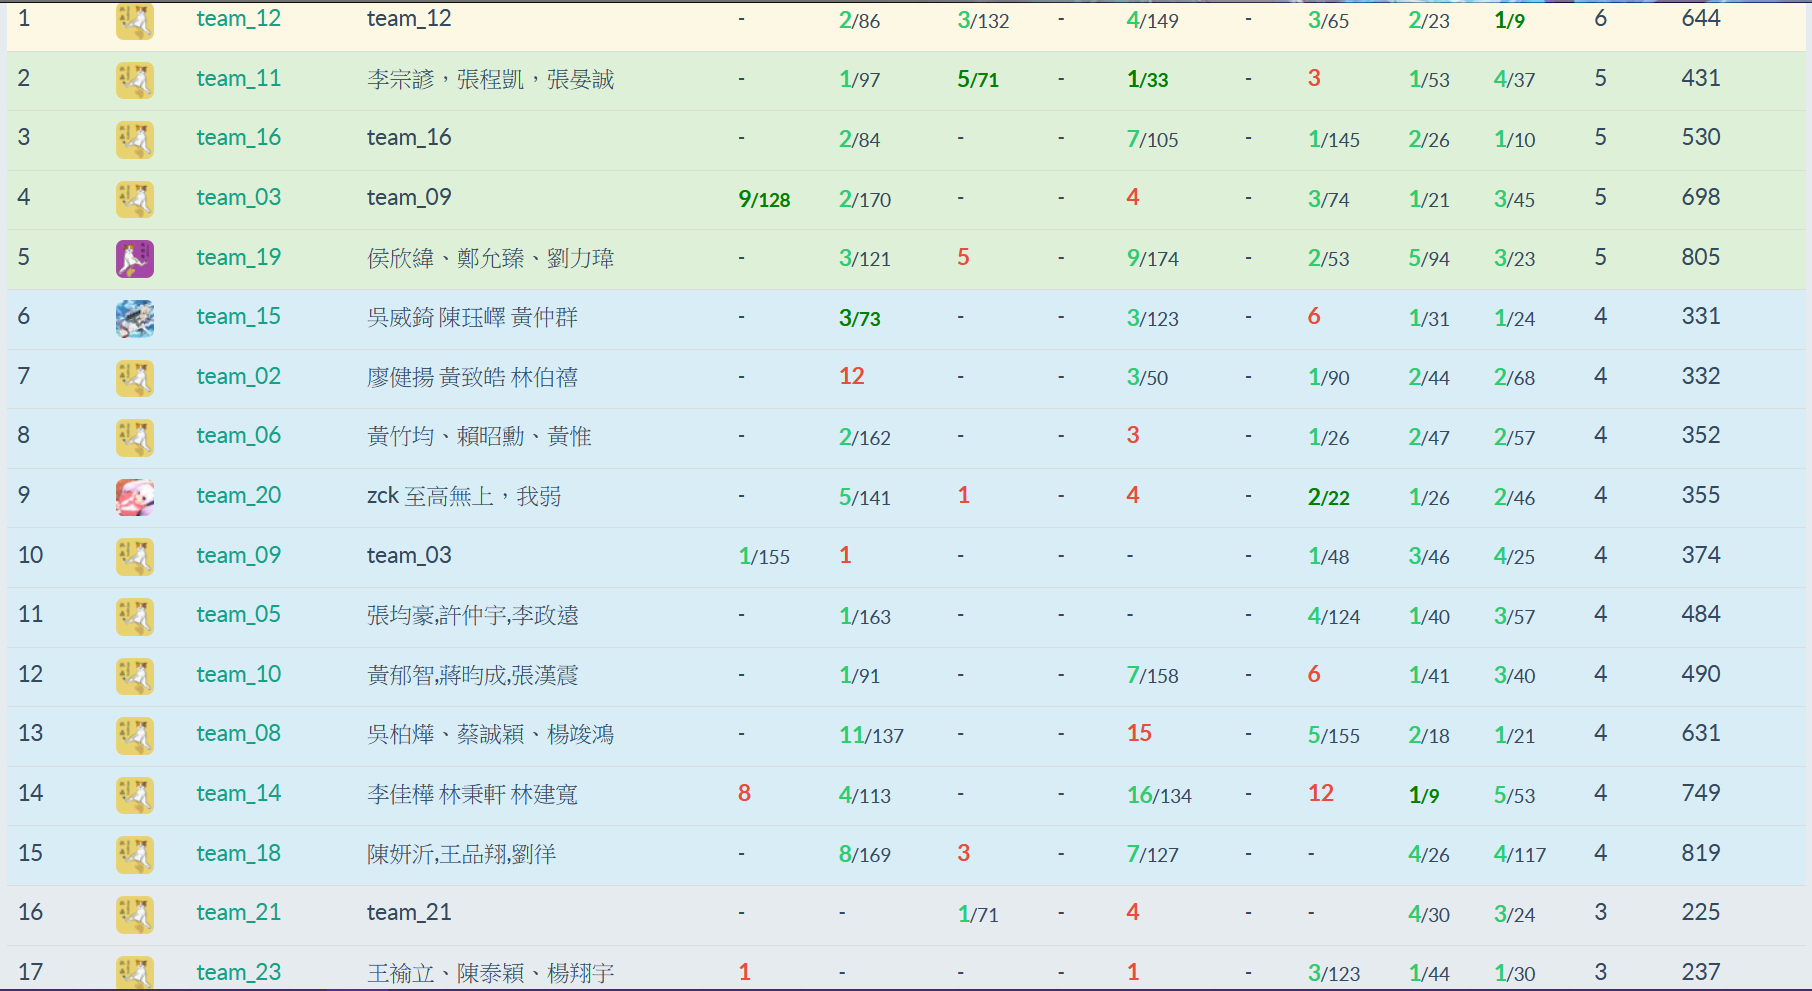The height and width of the screenshot is (991, 1812).
Task: Click team_10's 7/158 result cell
Action: pos(1152,675)
